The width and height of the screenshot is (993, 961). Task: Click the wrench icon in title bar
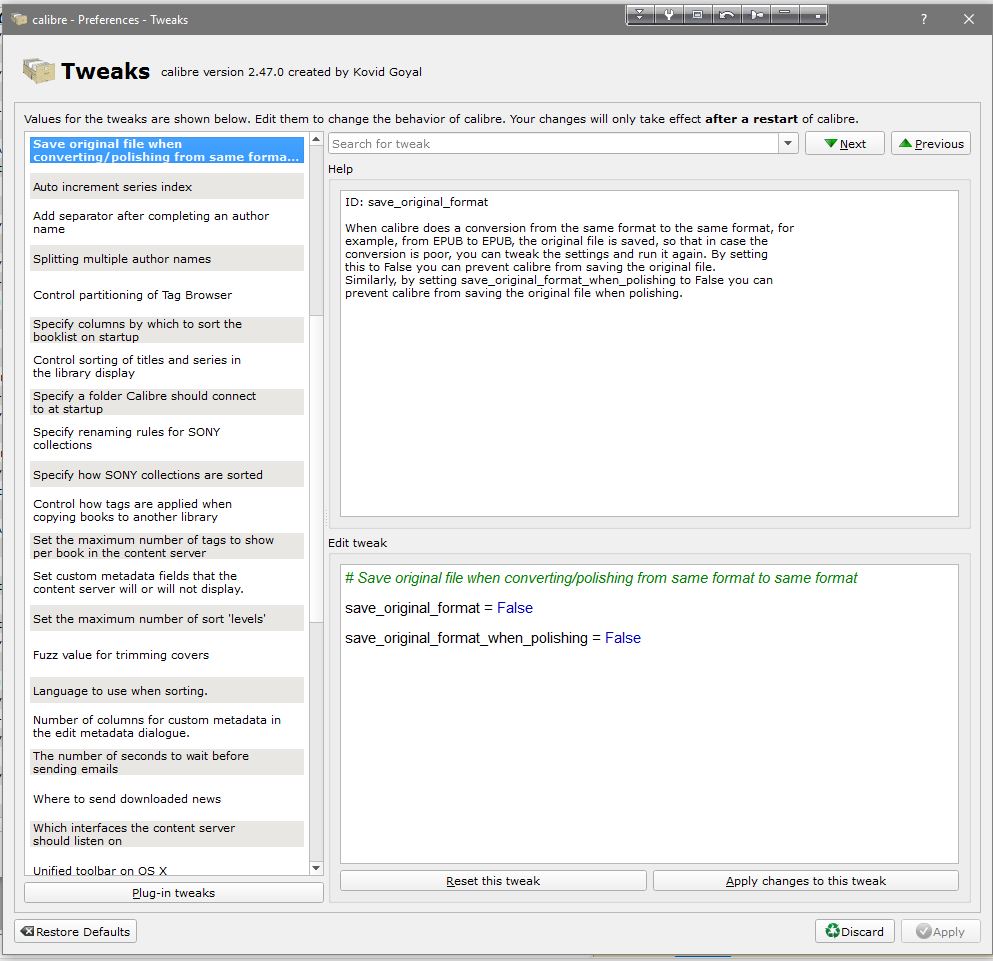[669, 14]
